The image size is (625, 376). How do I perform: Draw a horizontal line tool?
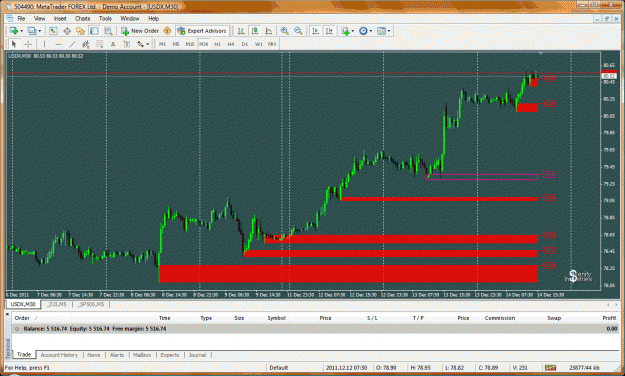59,44
